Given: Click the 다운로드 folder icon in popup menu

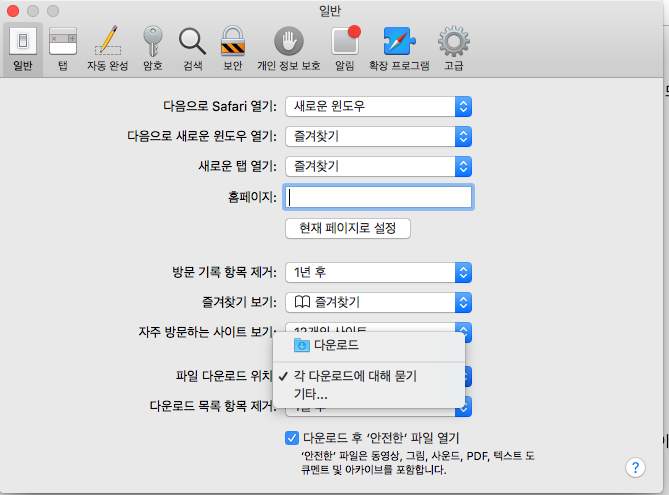Looking at the screenshot, I should (x=302, y=345).
